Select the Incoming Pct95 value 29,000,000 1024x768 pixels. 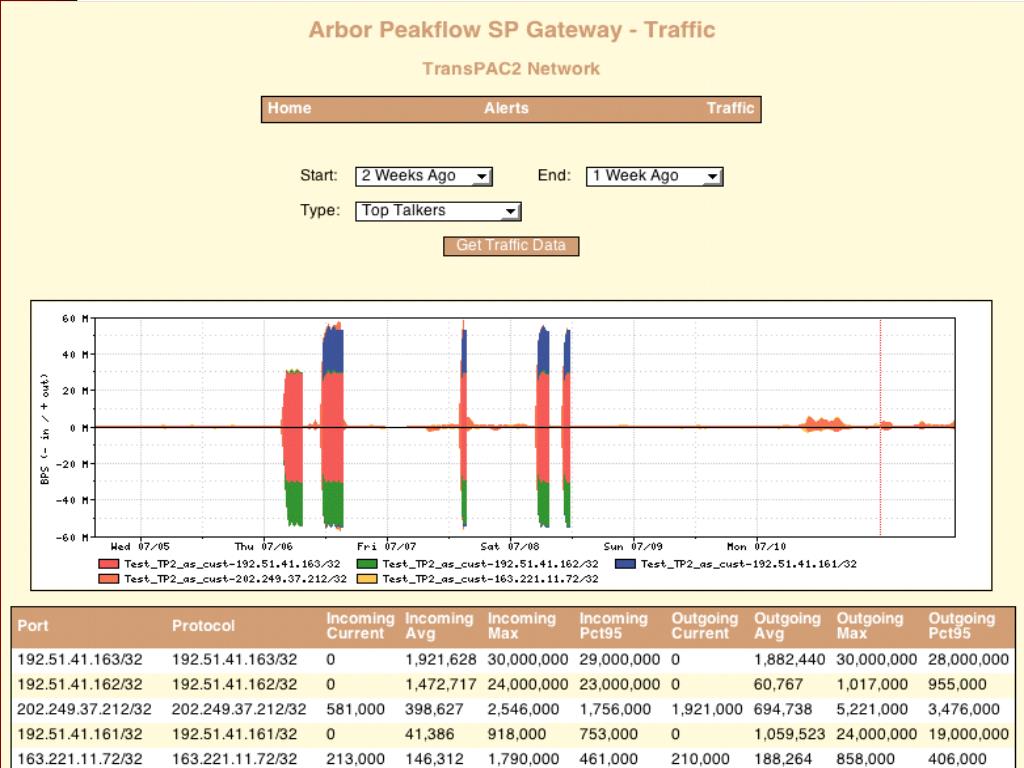[620, 660]
